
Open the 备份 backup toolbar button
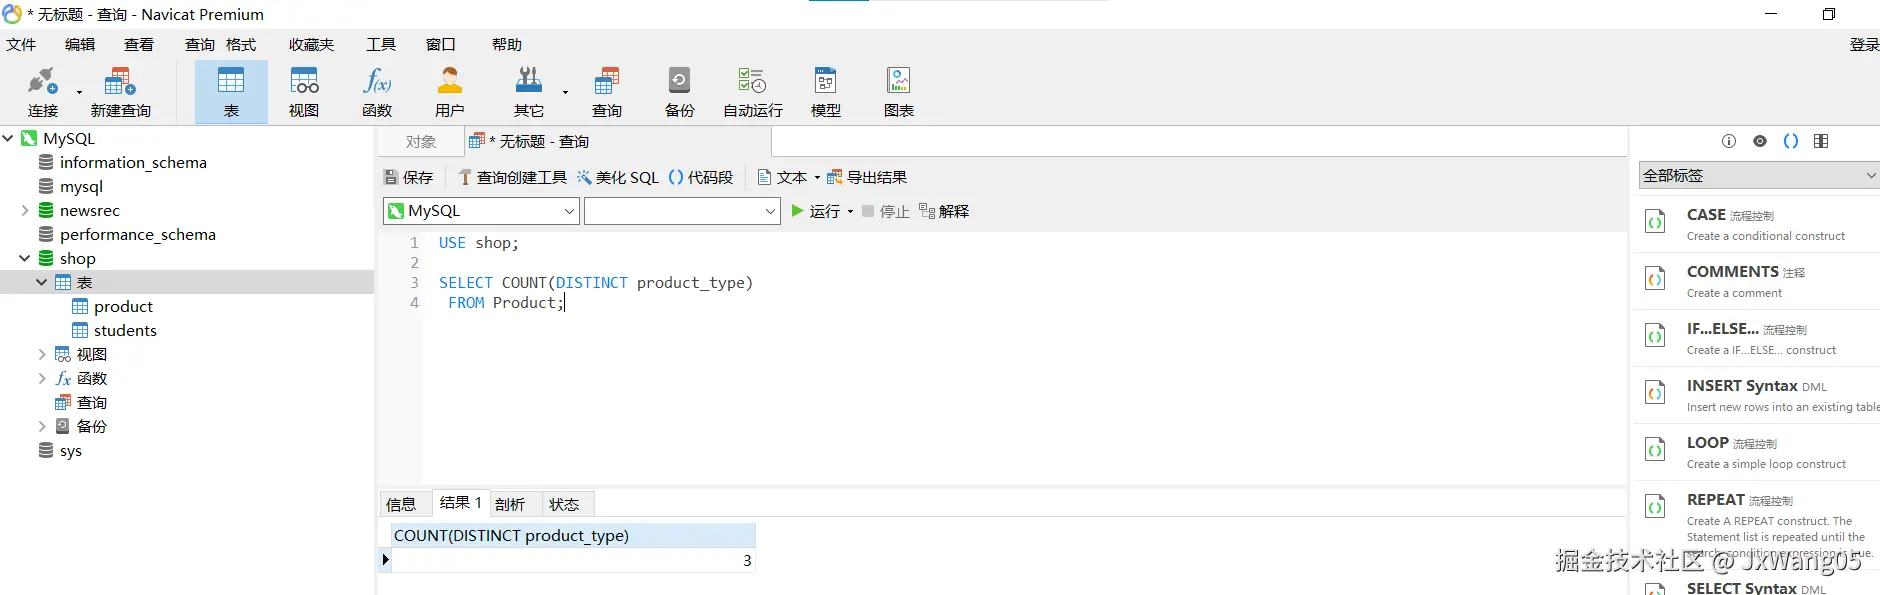click(679, 91)
